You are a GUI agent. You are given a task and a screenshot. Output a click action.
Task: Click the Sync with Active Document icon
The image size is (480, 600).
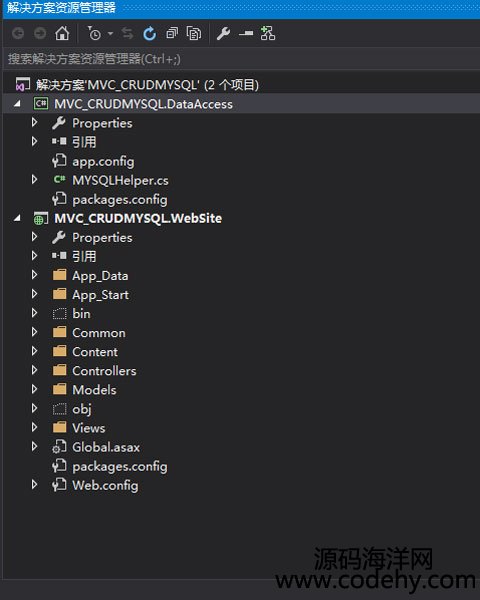click(x=127, y=34)
